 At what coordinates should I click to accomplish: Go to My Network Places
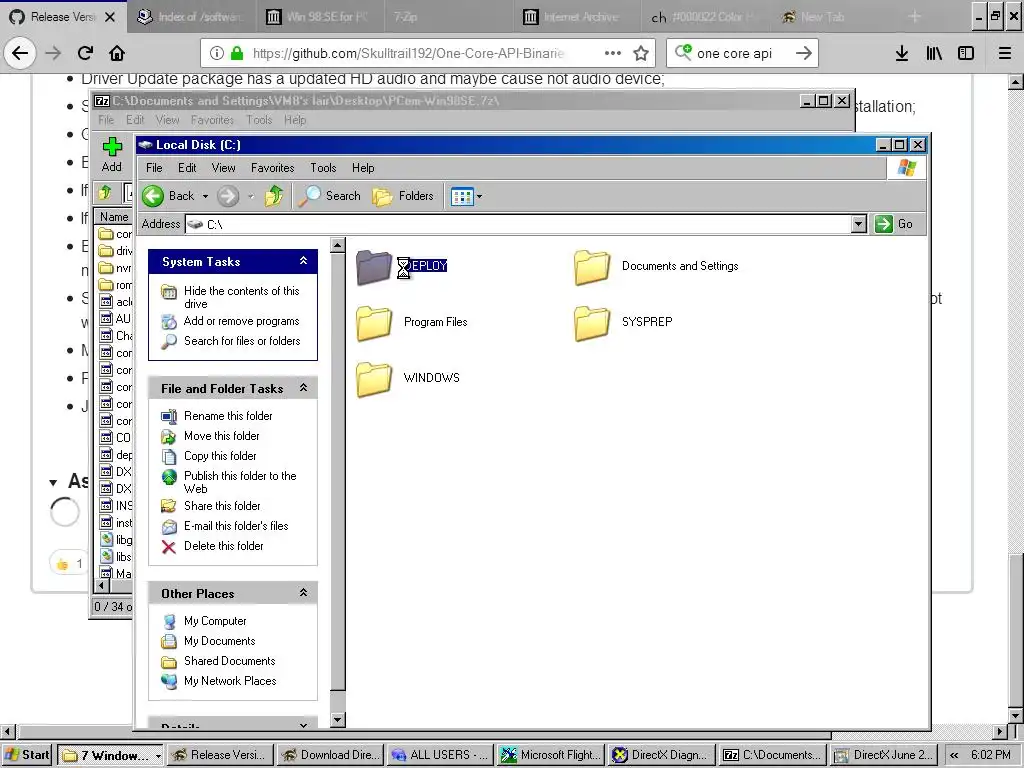pyautogui.click(x=230, y=681)
